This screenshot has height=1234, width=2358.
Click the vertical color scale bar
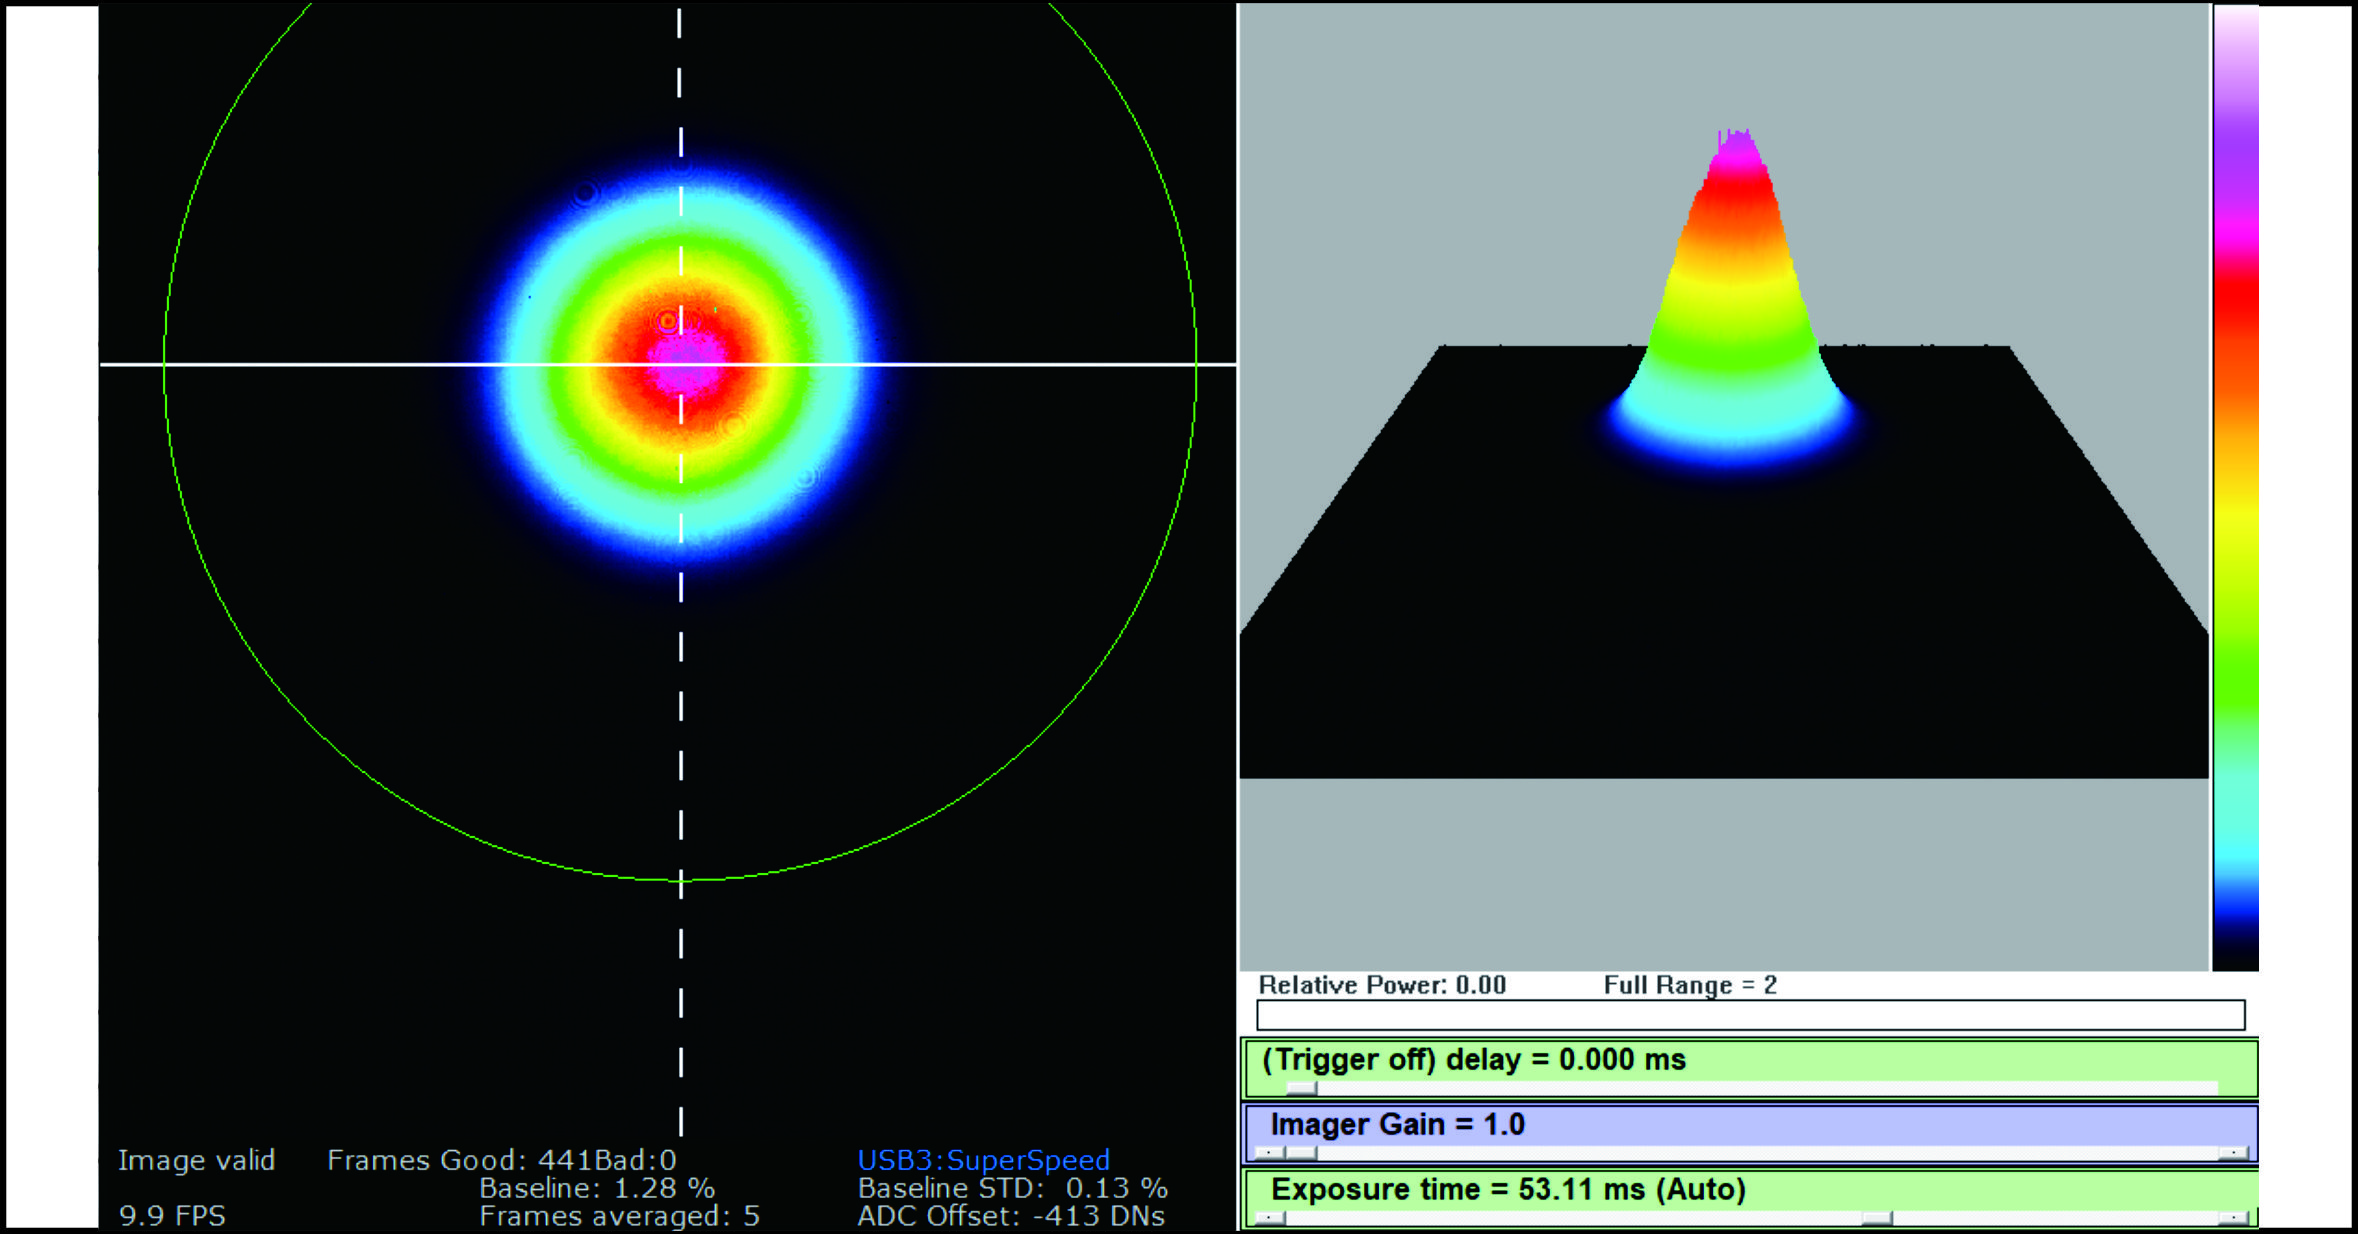point(2235,487)
